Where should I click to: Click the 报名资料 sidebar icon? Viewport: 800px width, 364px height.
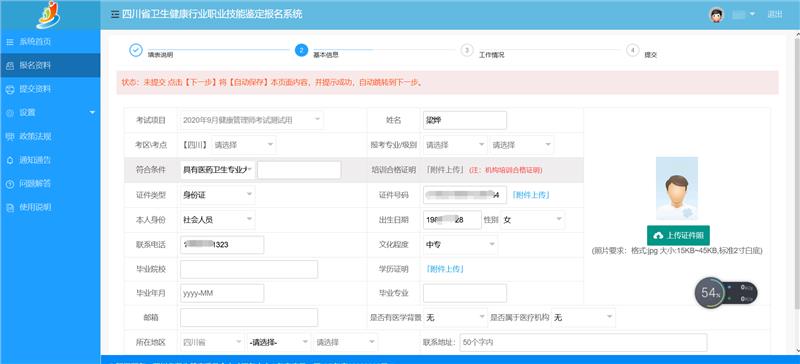click(10, 65)
